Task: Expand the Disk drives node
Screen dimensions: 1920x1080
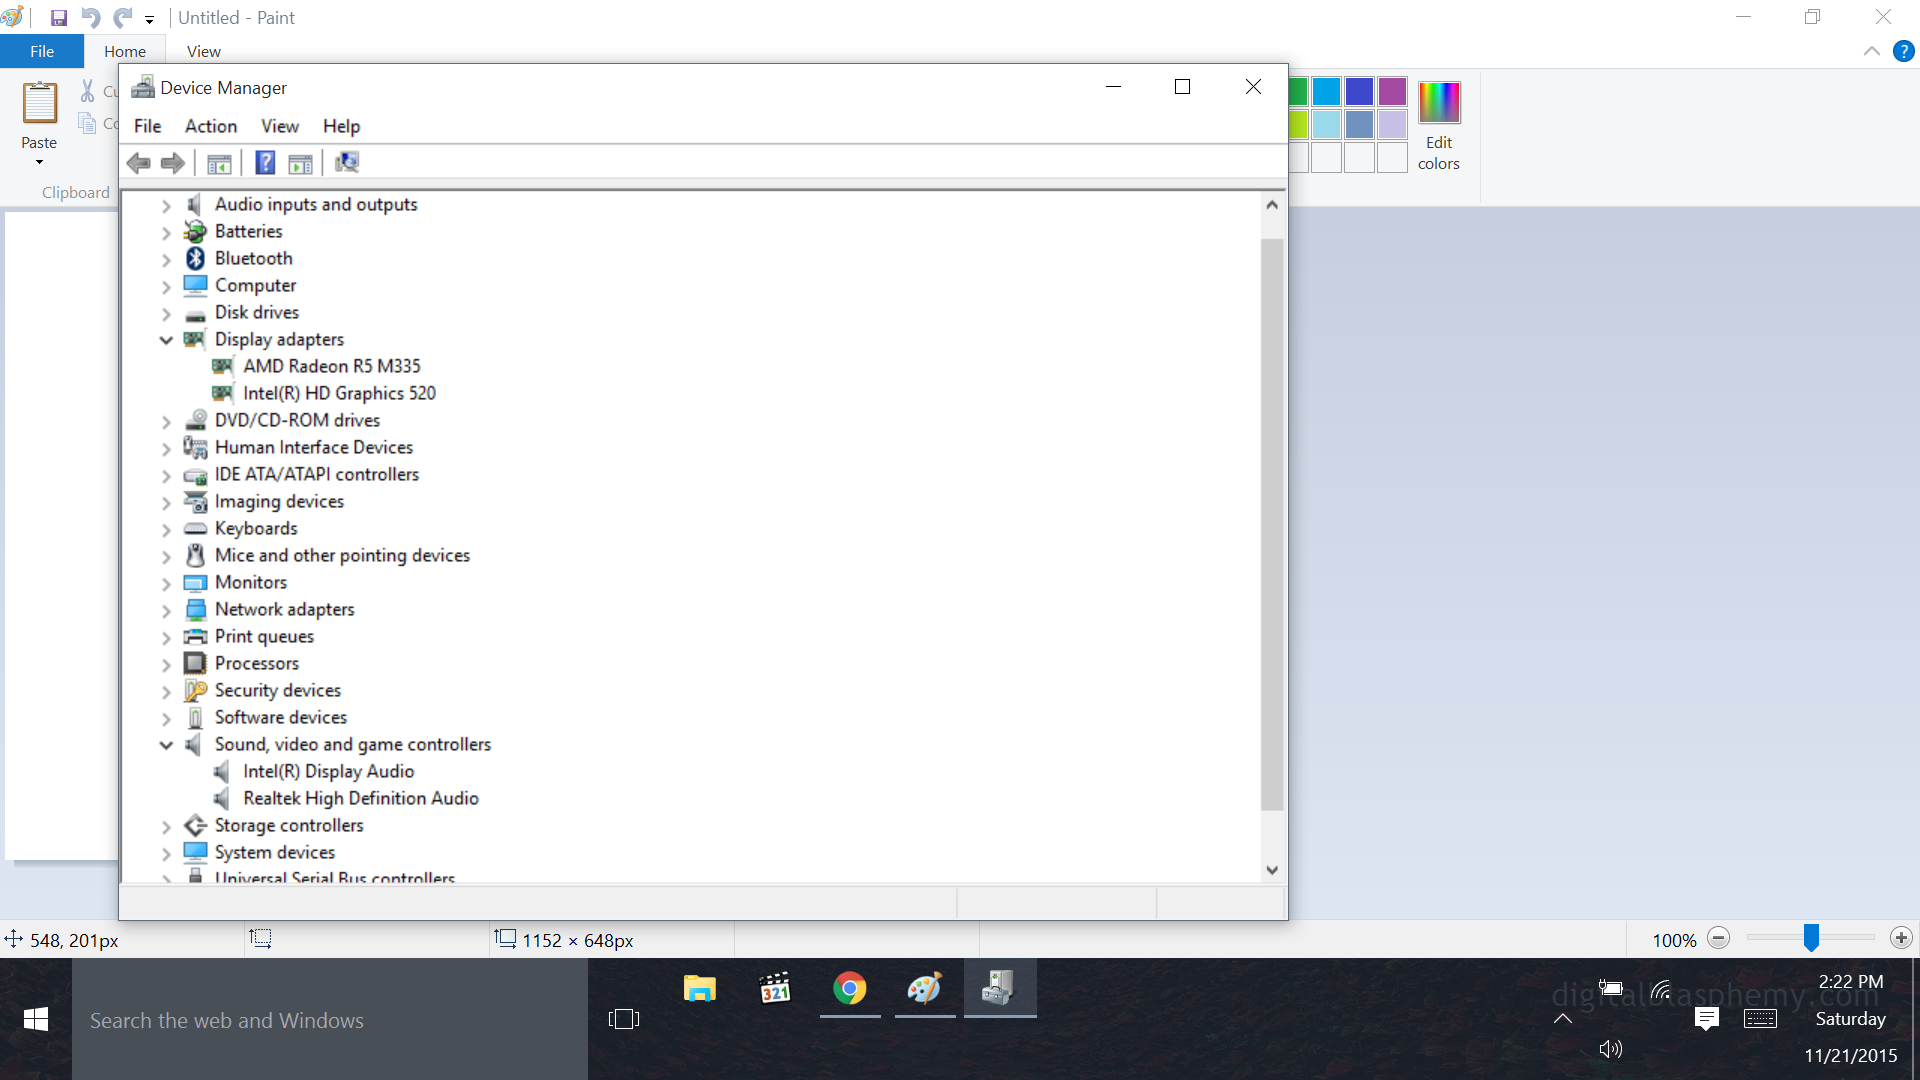Action: pos(166,313)
